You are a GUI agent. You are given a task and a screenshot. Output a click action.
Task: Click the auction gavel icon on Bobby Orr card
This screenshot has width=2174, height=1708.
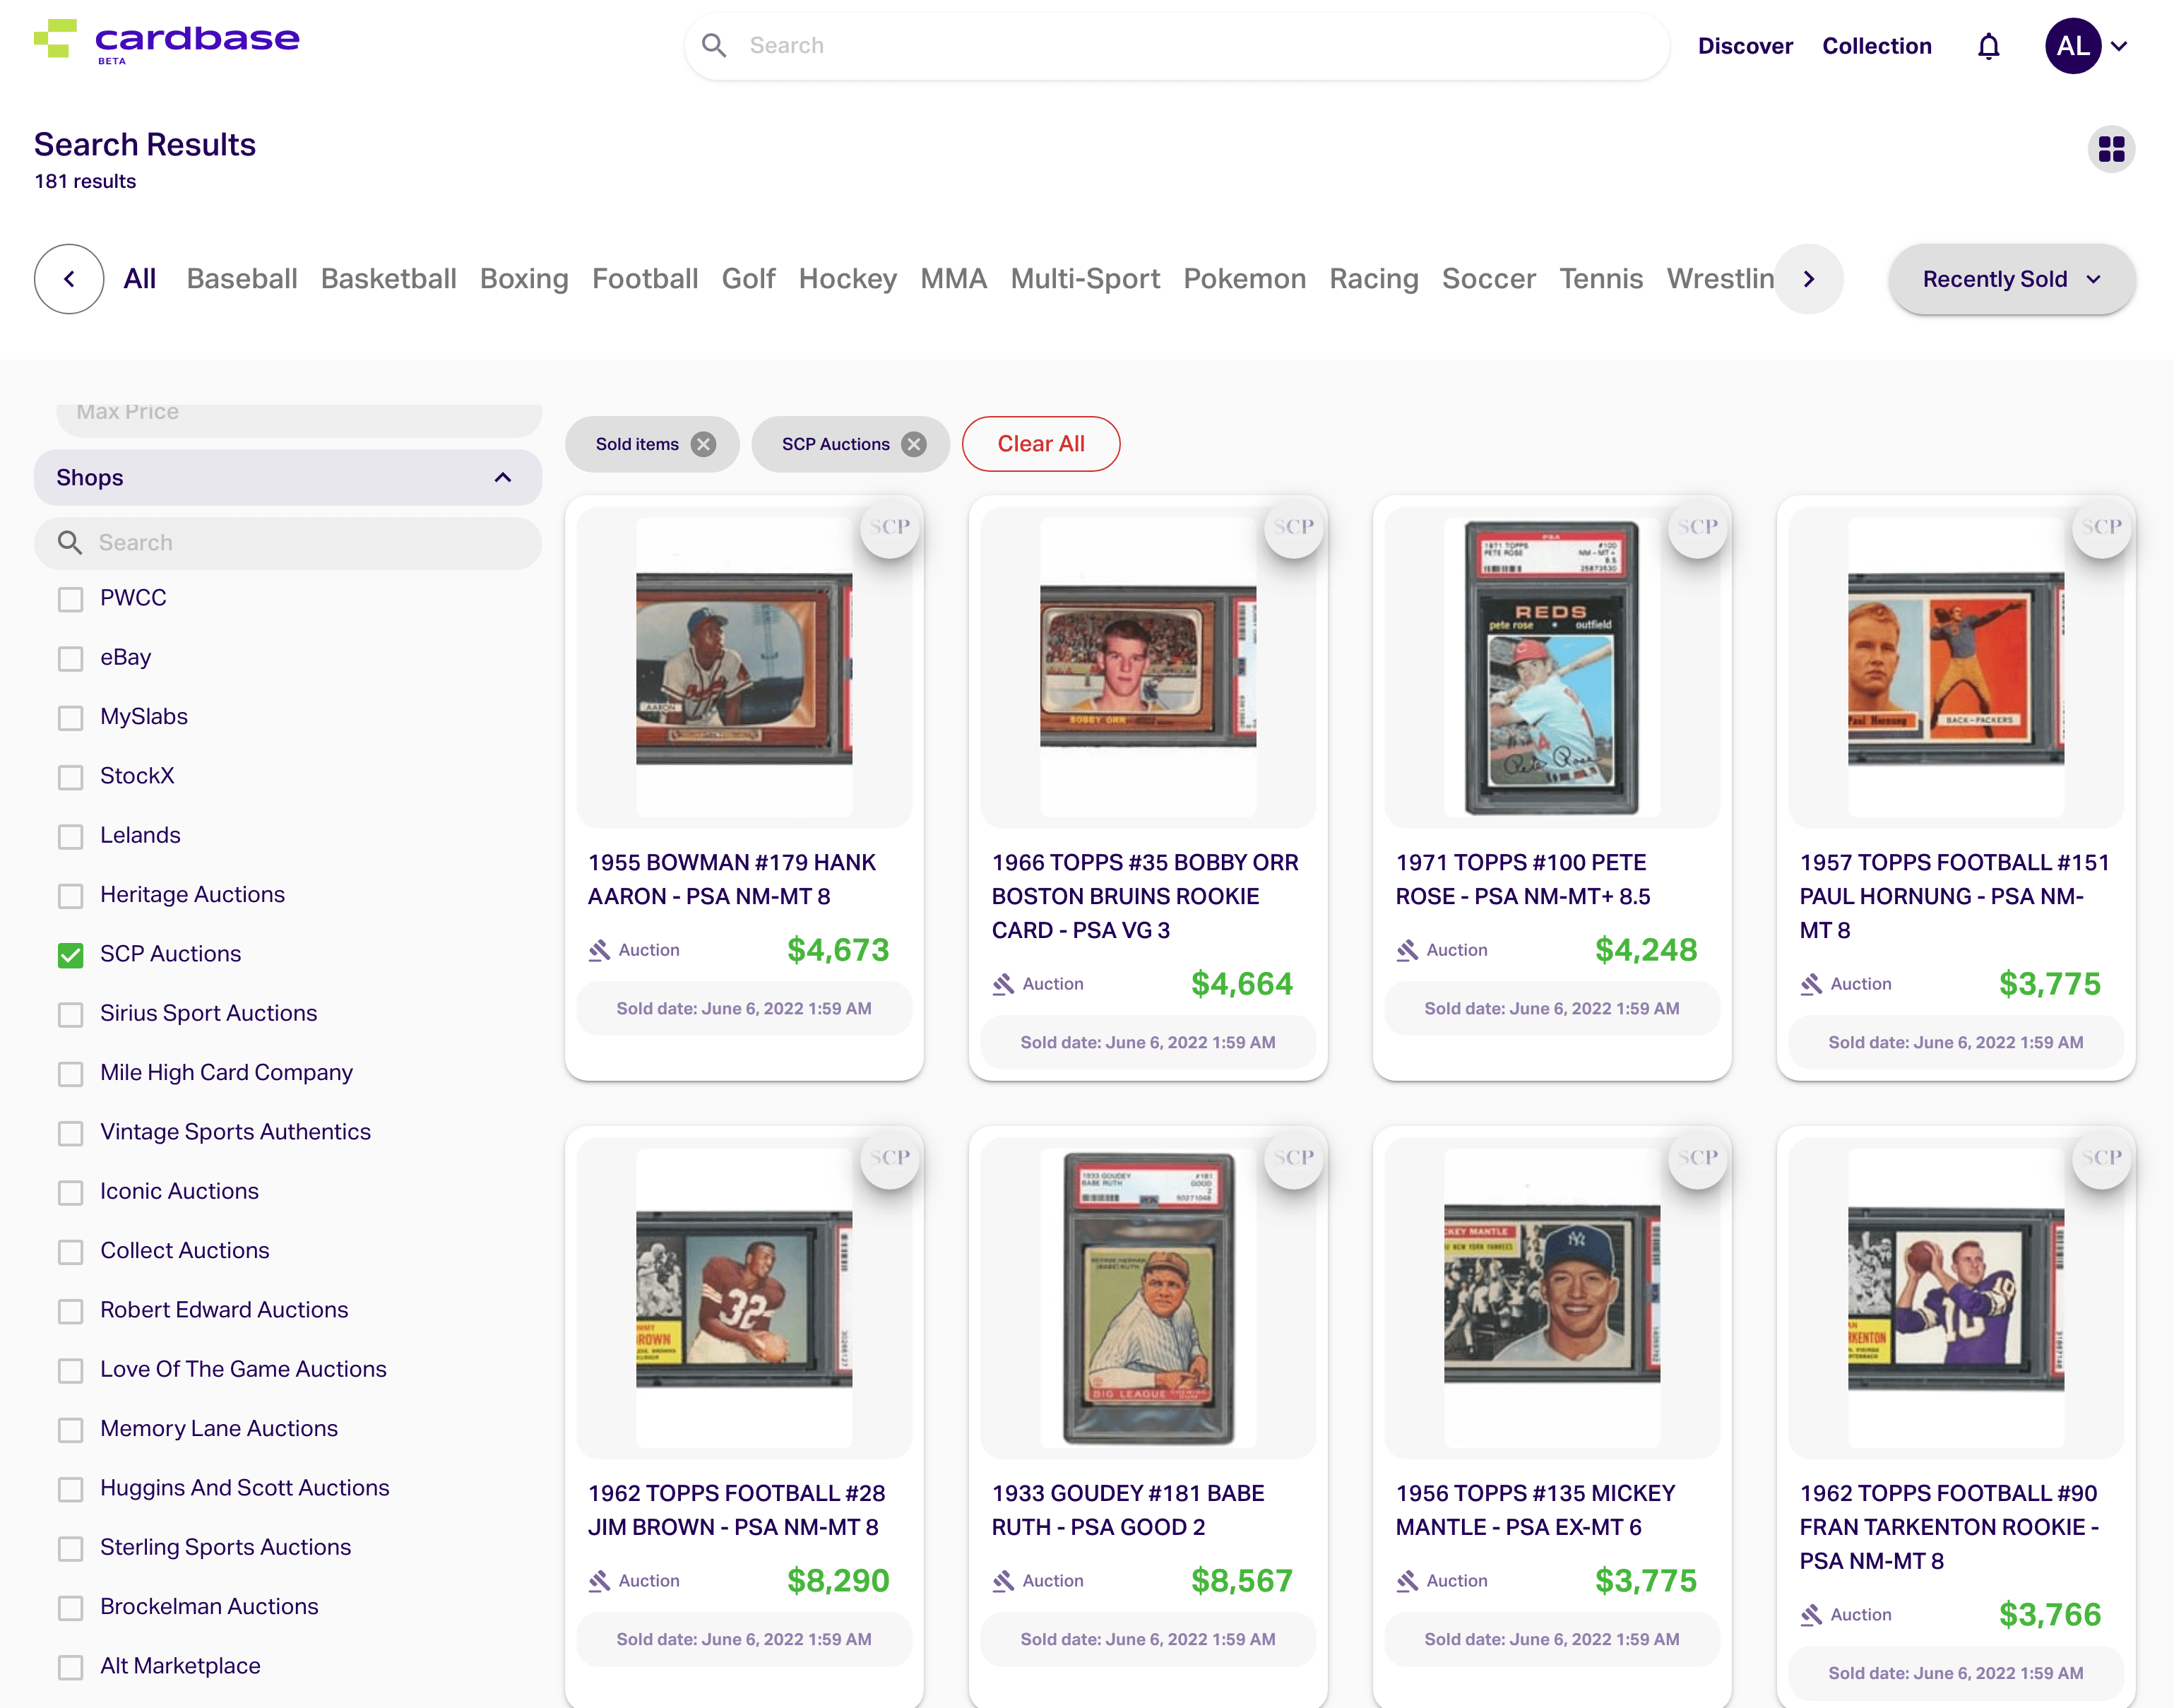point(1003,984)
